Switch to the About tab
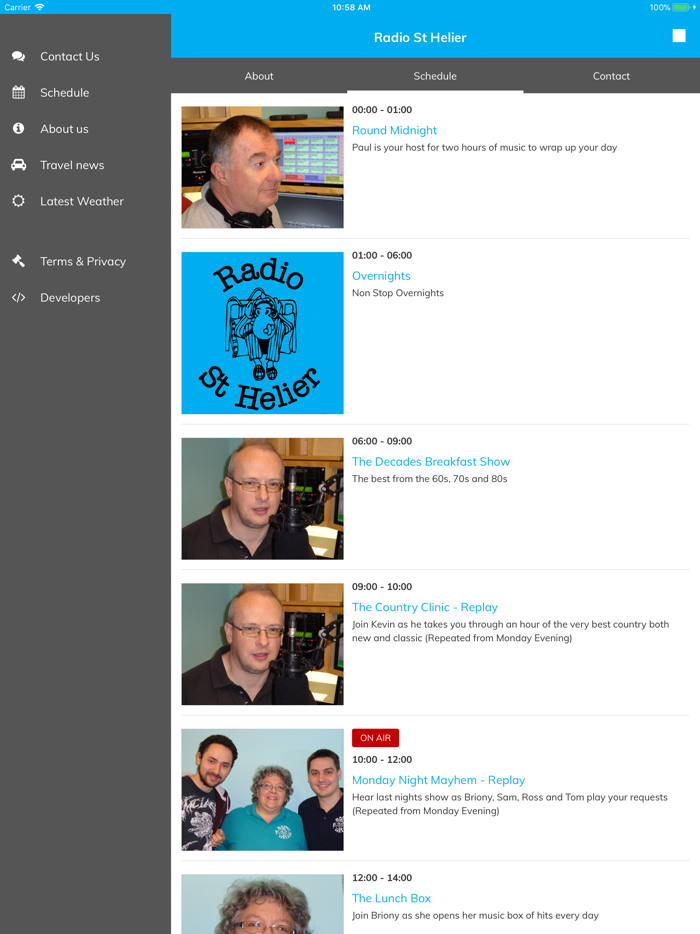The image size is (700, 934). [x=259, y=76]
